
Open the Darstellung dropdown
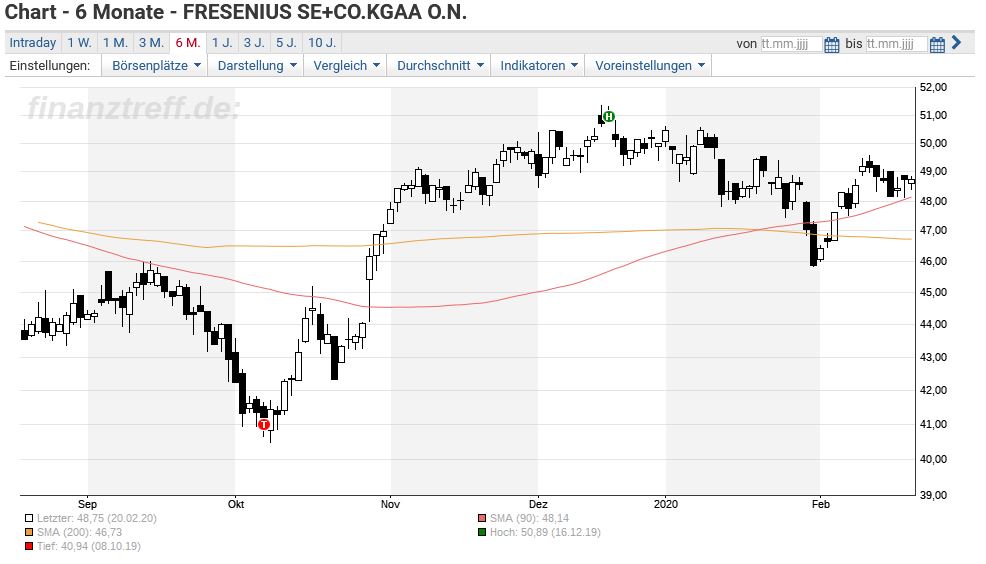click(x=256, y=65)
